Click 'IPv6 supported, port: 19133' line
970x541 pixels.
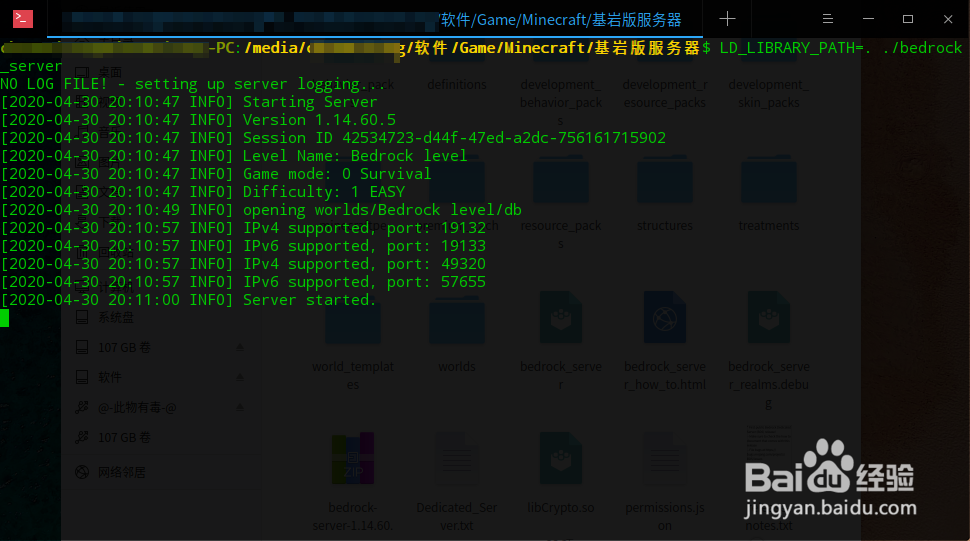(x=243, y=245)
